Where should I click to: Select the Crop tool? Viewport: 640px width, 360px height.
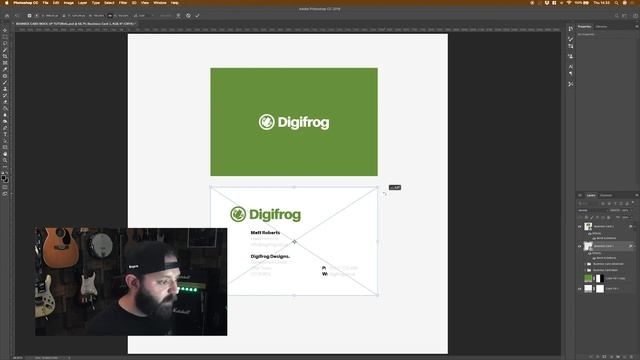[x=5, y=56]
